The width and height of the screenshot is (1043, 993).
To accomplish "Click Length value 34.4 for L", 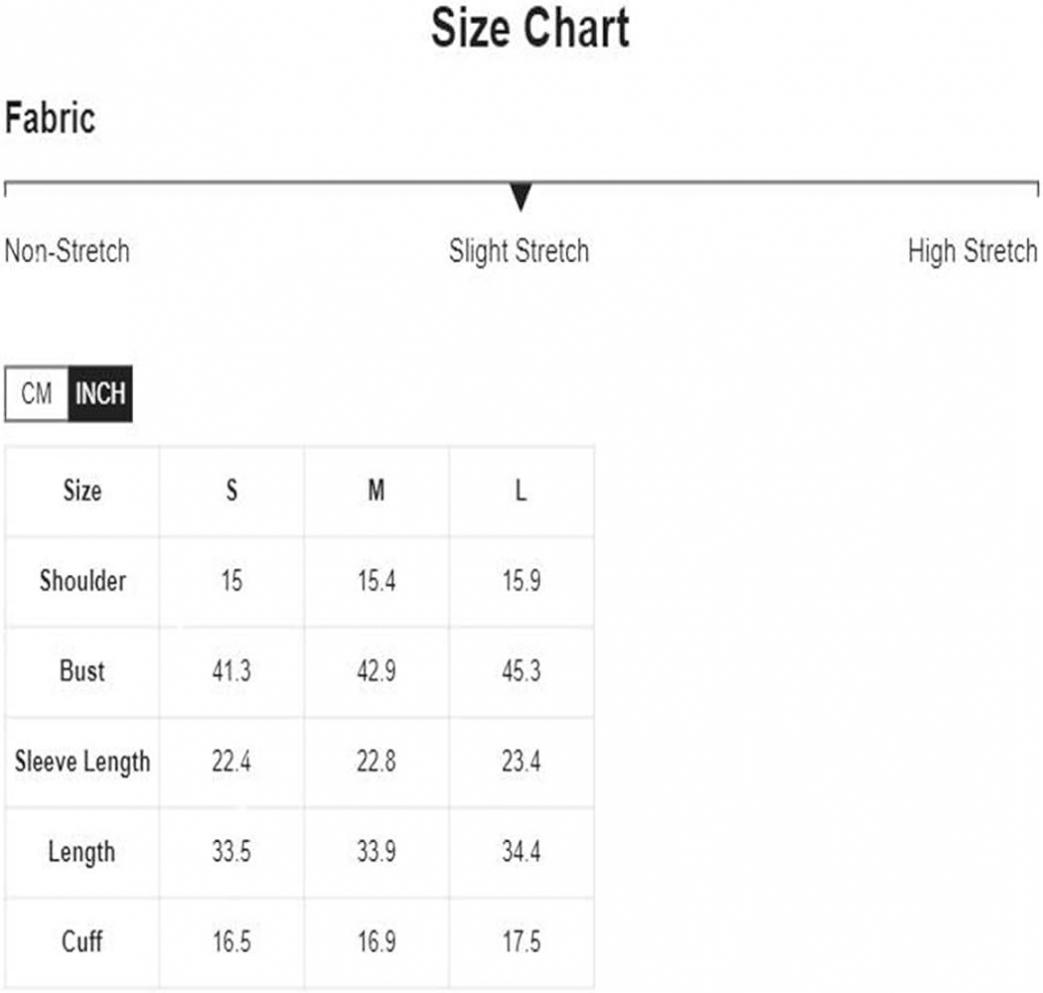I will click(x=522, y=852).
